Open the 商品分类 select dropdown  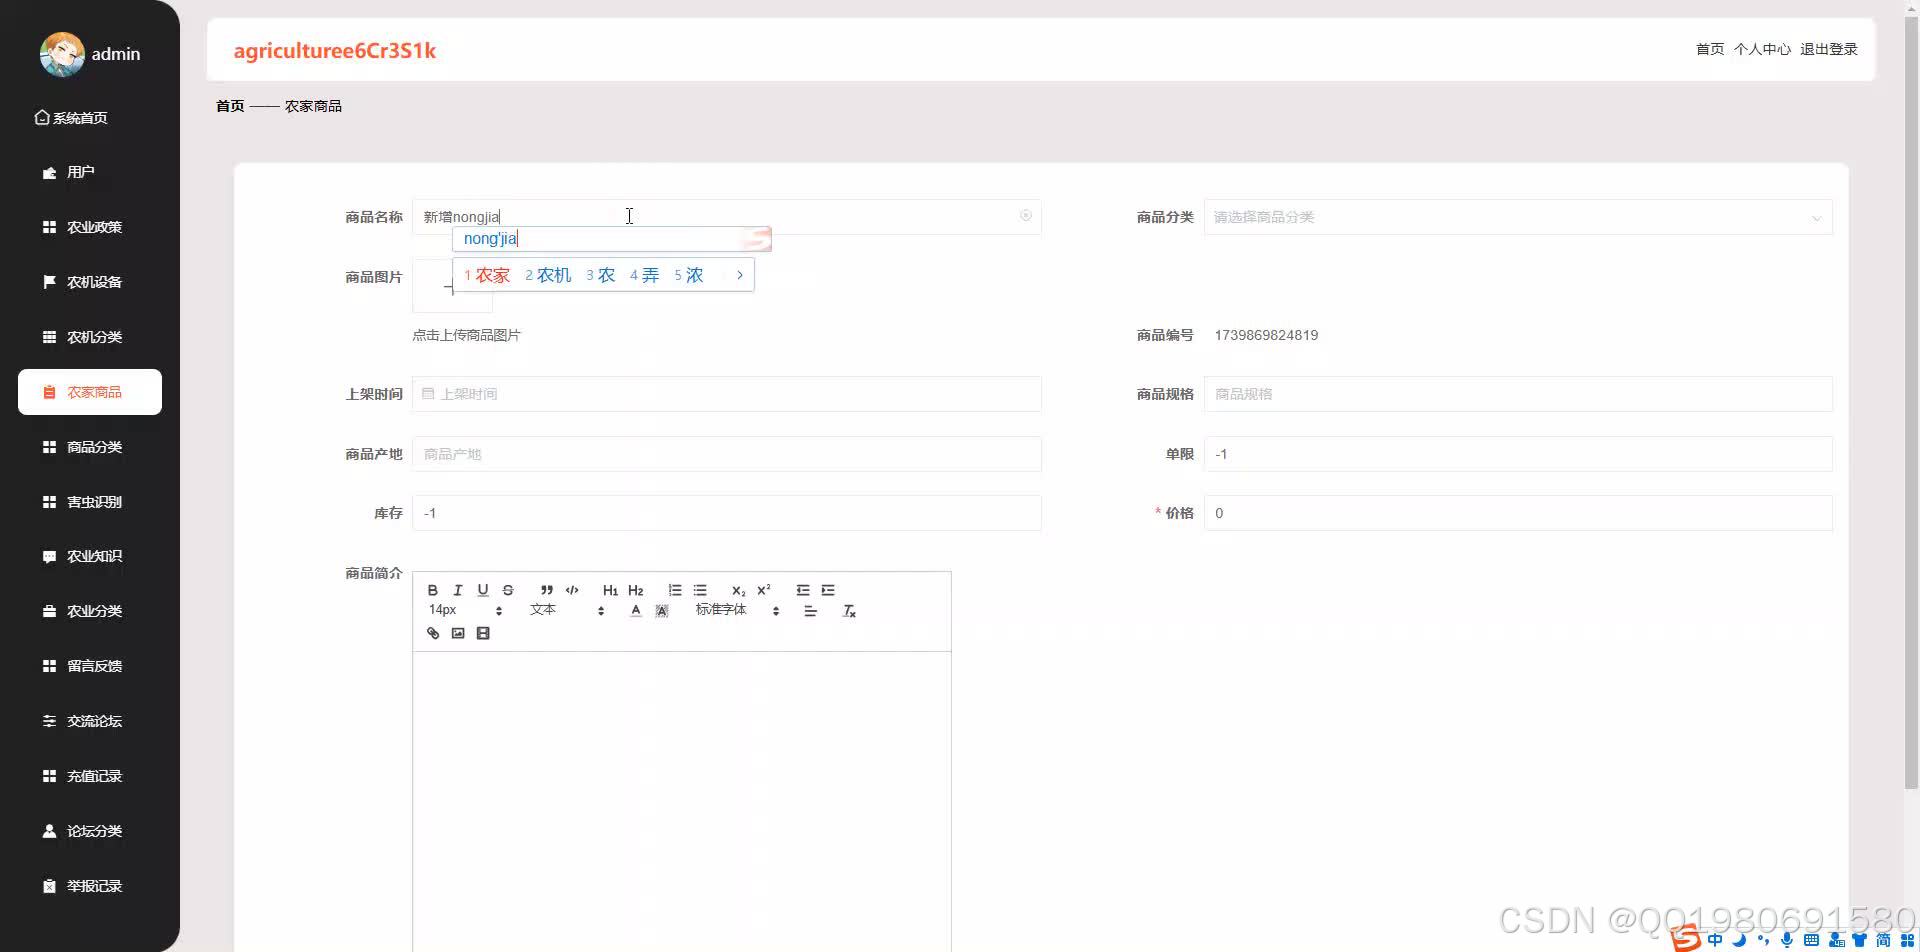coord(1518,217)
